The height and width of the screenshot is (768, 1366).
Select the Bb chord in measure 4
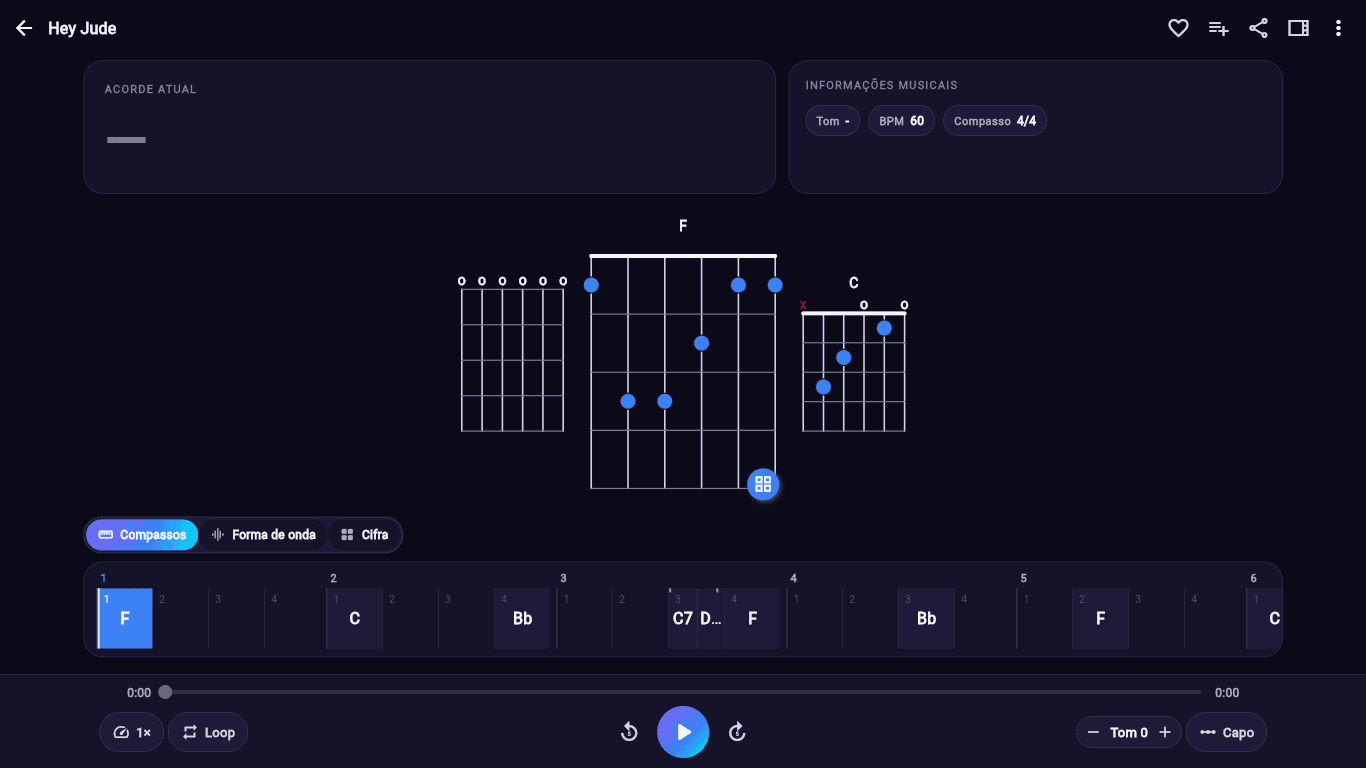click(x=927, y=618)
